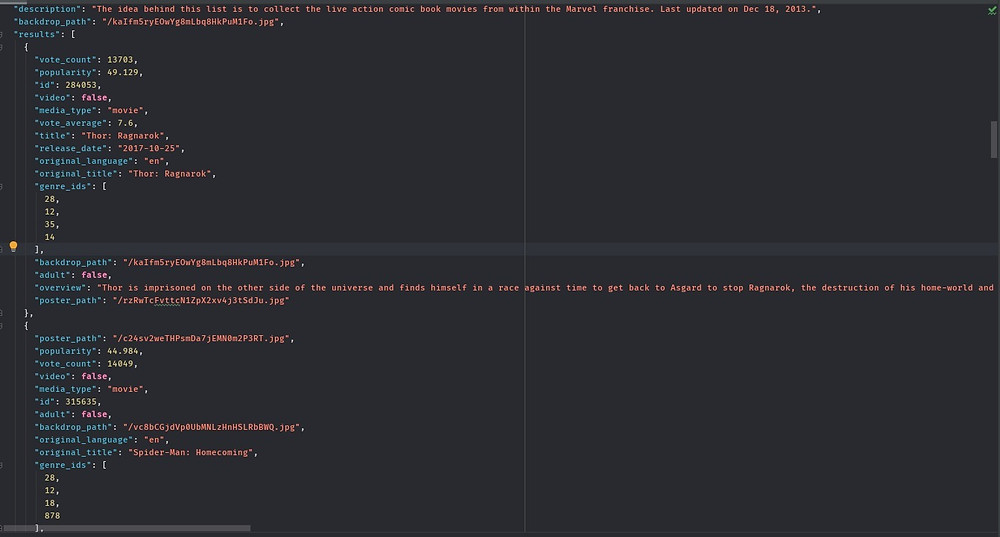Screen dimensions: 1000x537
Task: Click genre id 35
Action: point(50,224)
